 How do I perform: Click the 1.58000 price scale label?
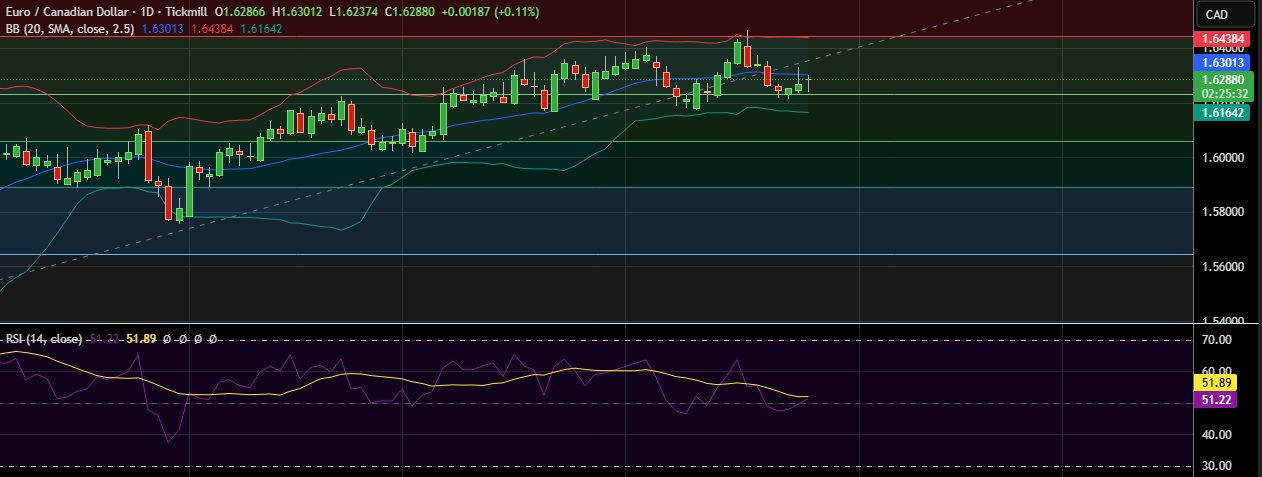click(x=1223, y=213)
